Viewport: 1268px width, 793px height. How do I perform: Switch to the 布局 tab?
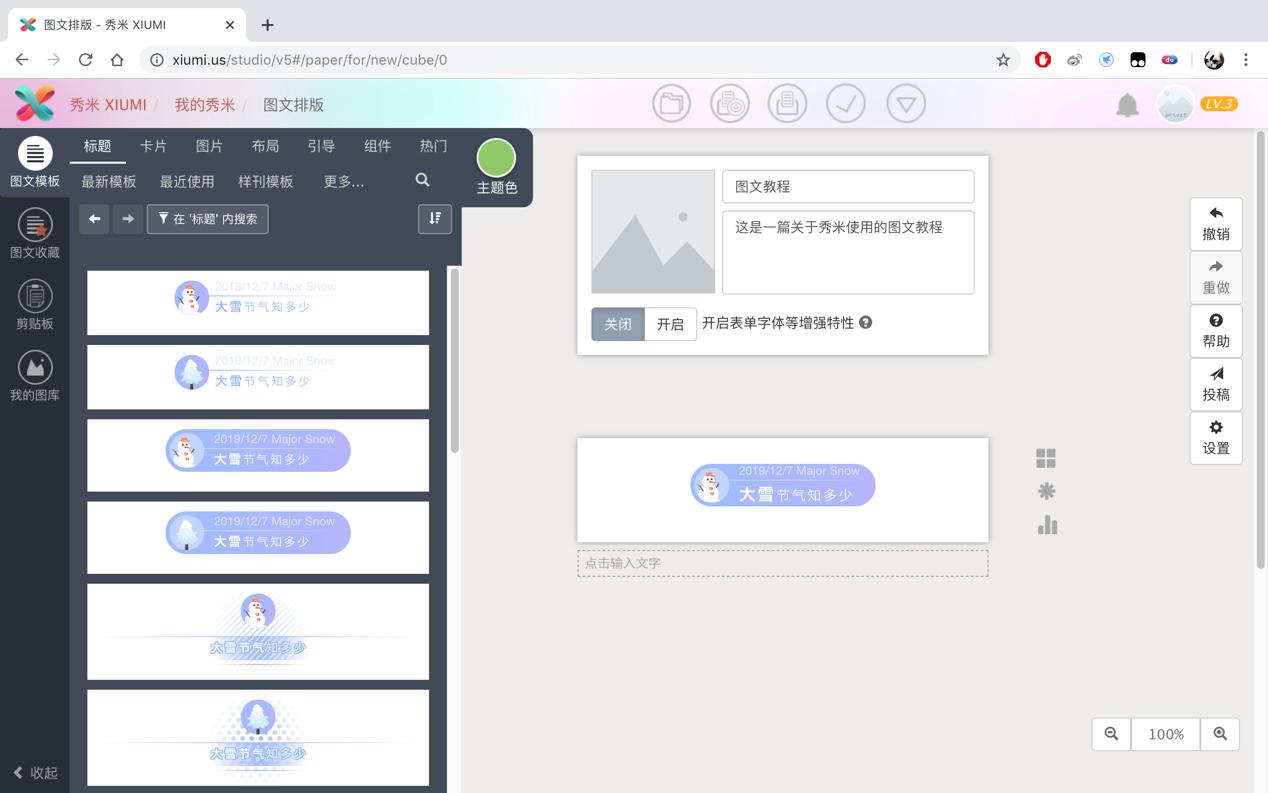tap(265, 146)
